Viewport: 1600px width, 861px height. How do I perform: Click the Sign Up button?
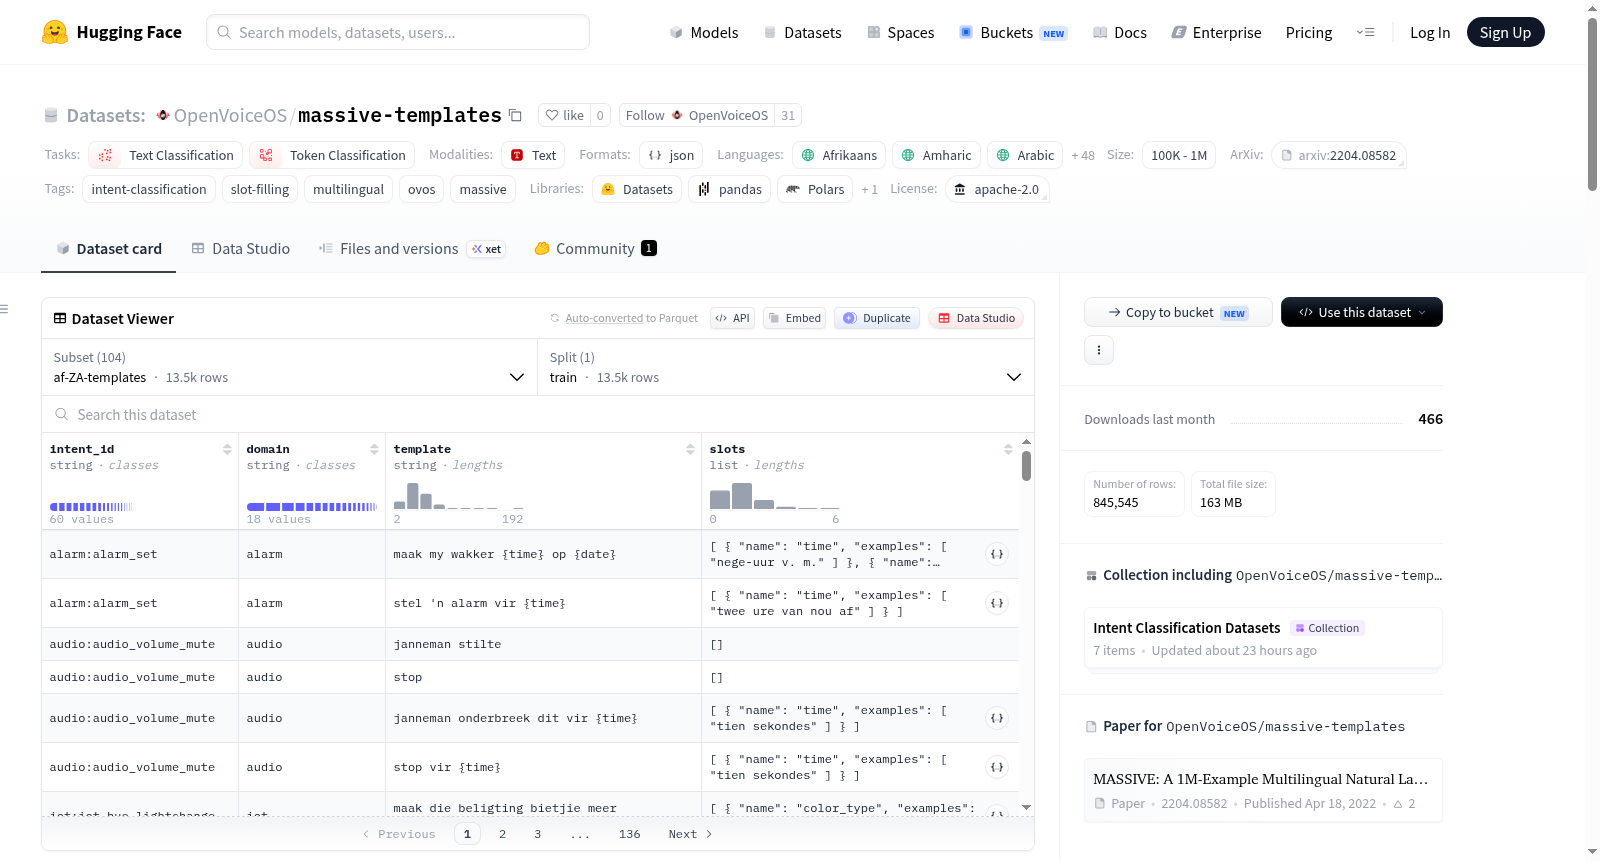(1505, 32)
